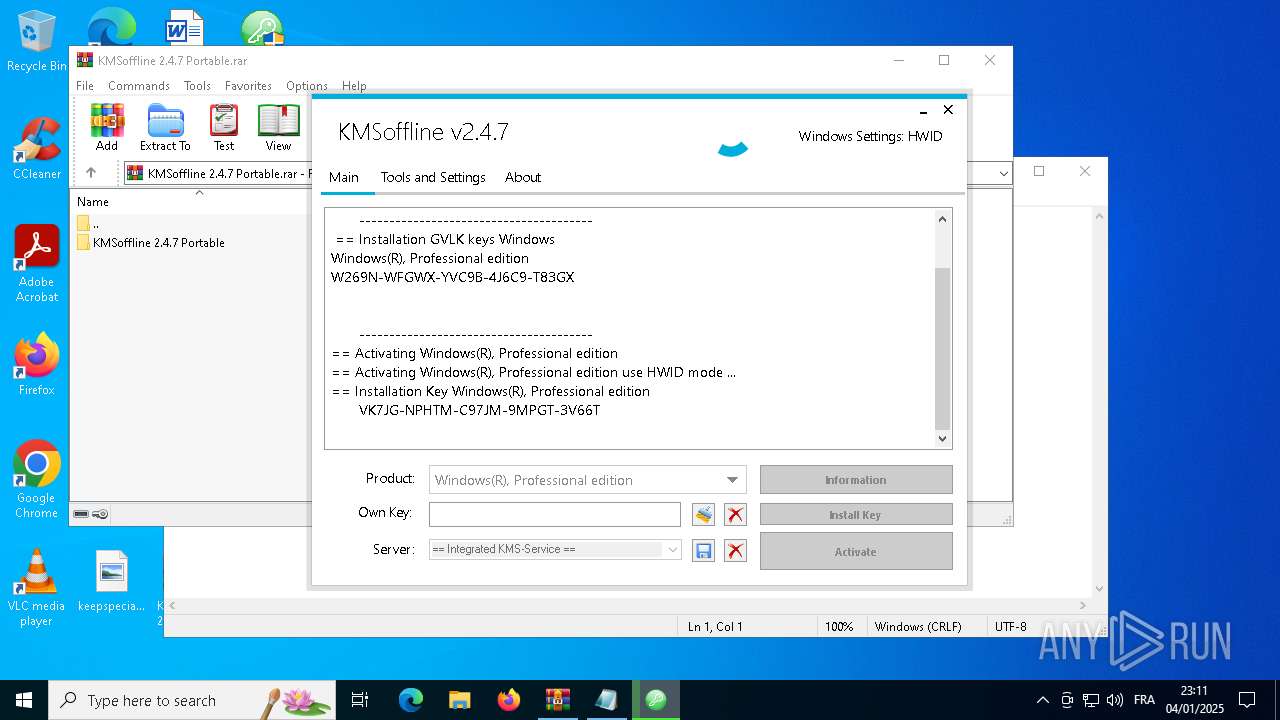Switch to the Main tab

[344, 177]
